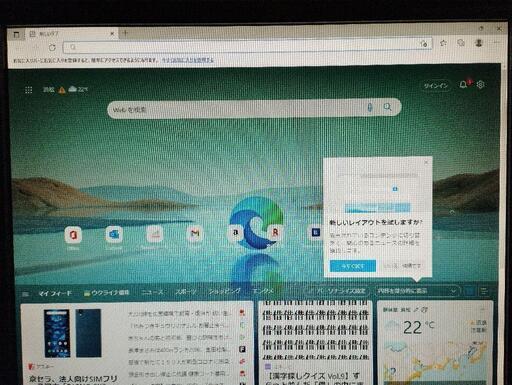Open the Office quick link tile

click(73, 235)
